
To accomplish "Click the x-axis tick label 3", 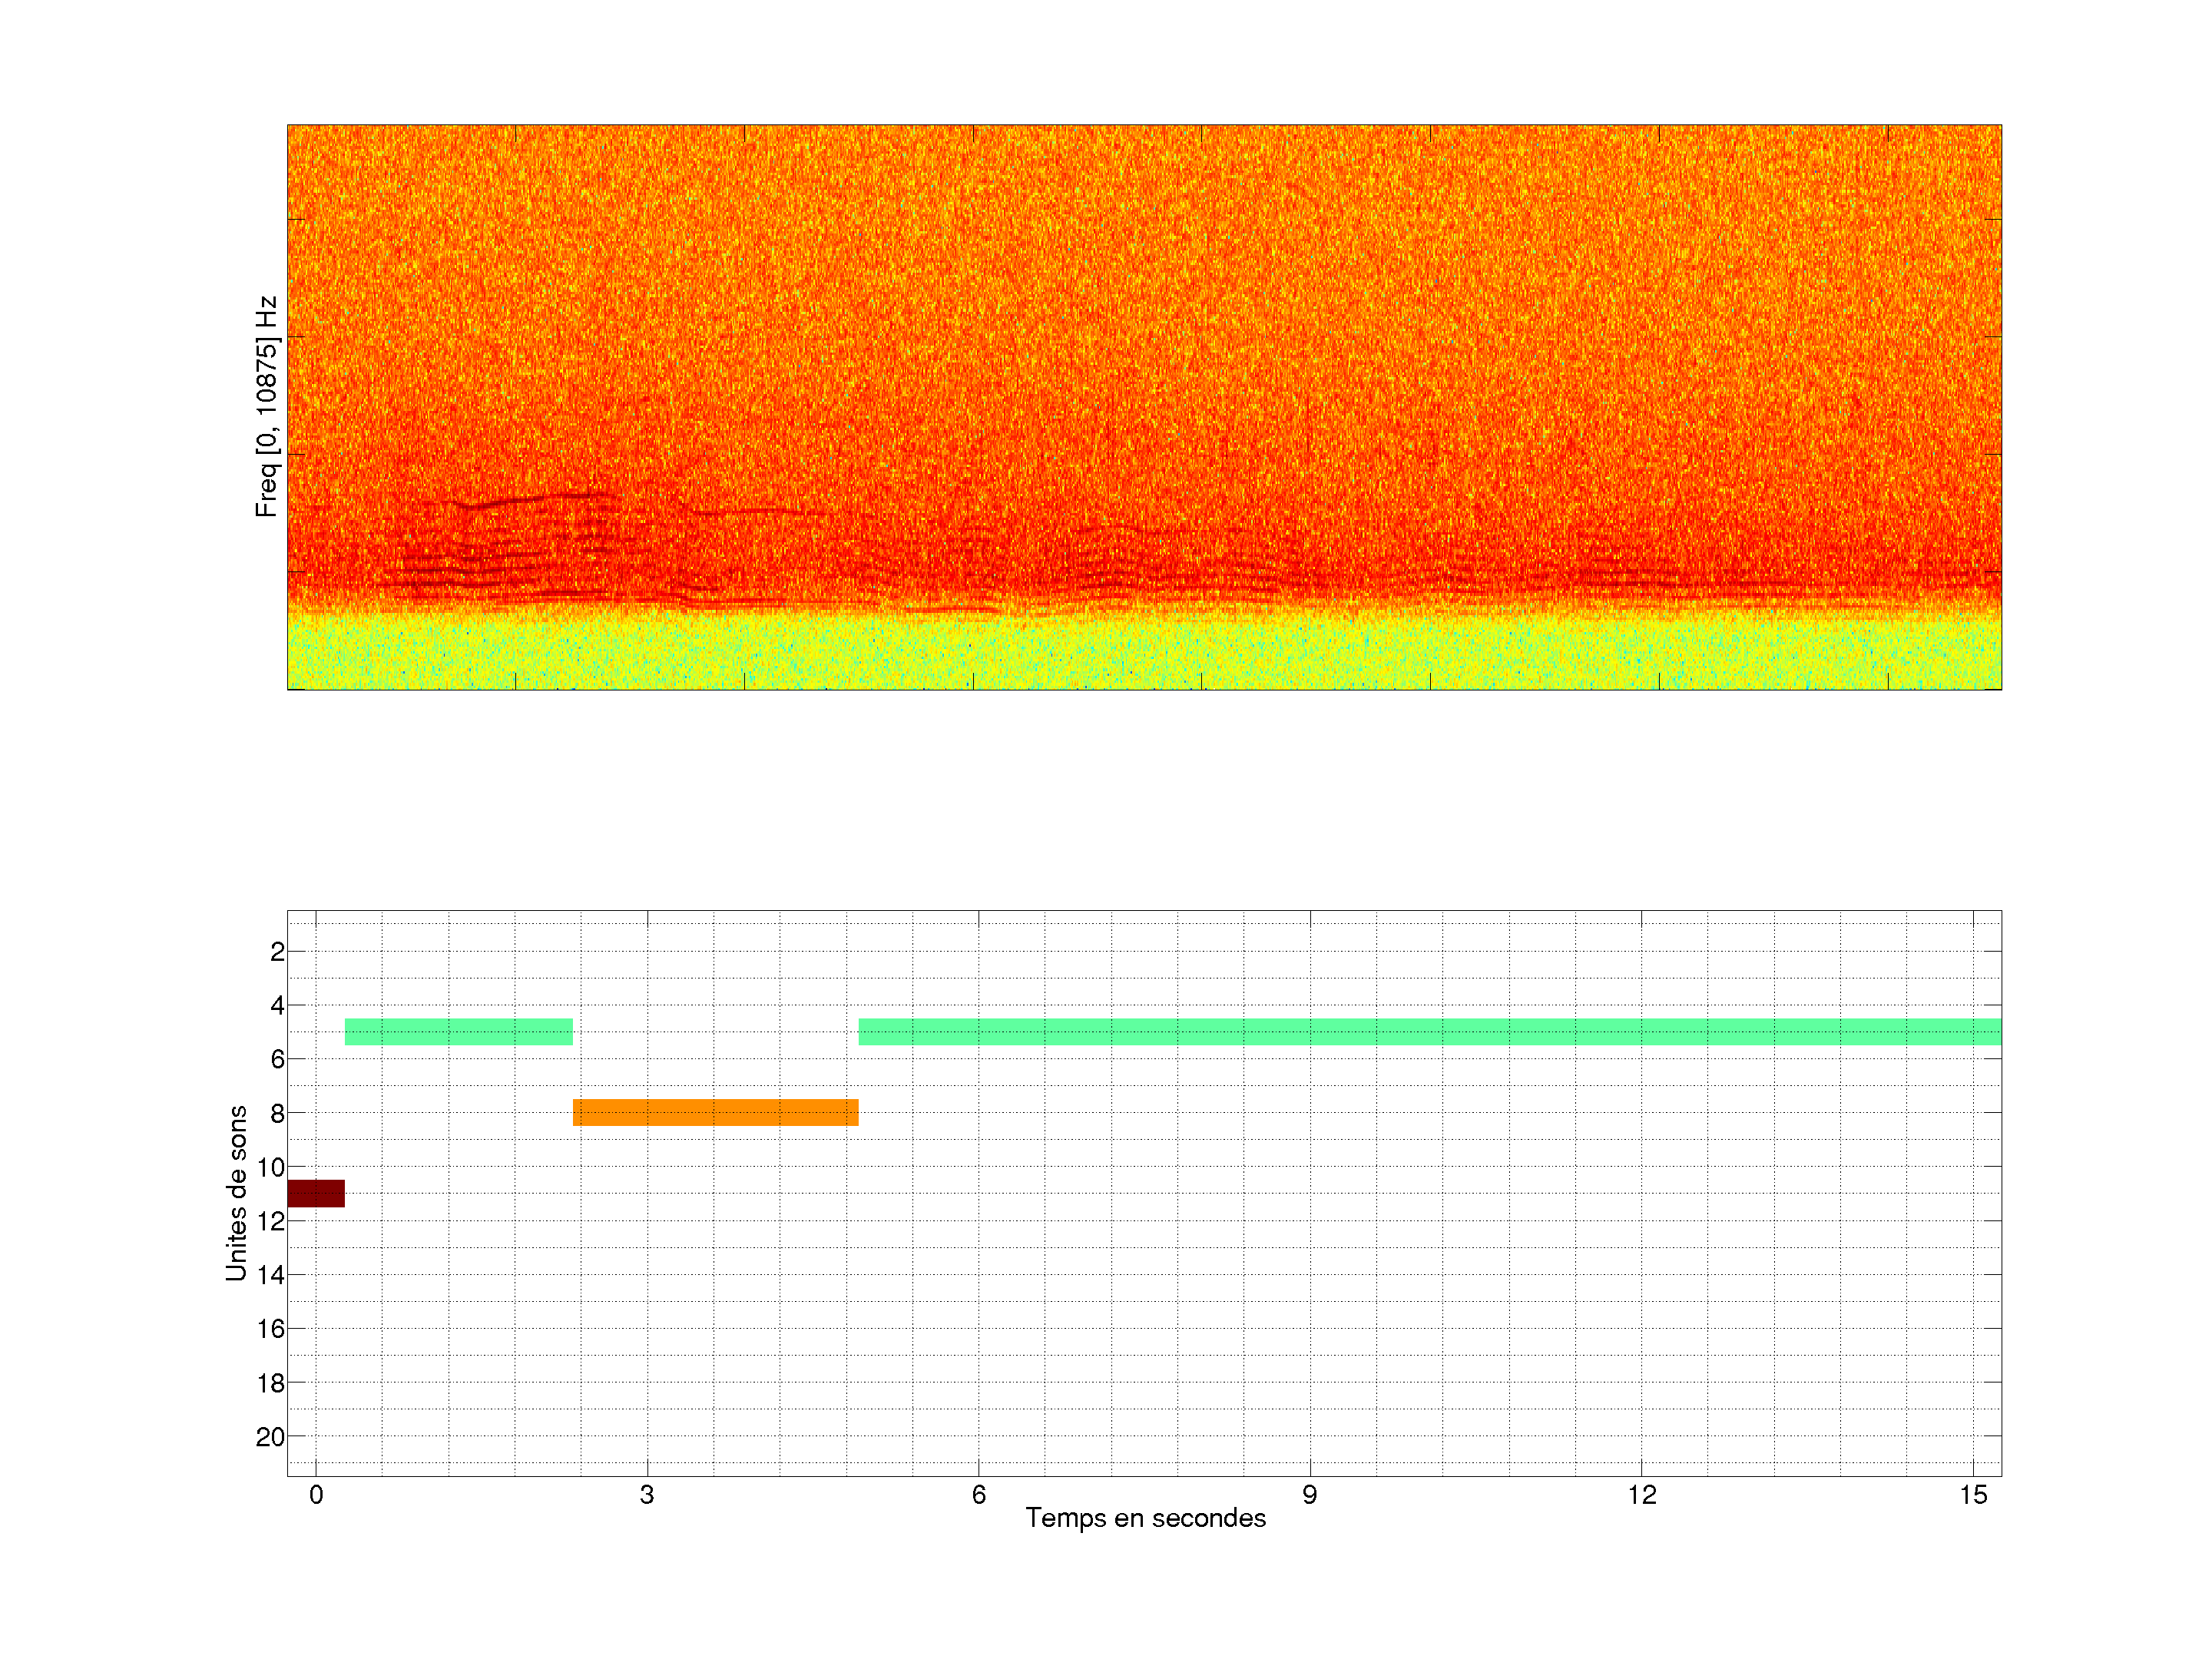I will tap(647, 1495).
